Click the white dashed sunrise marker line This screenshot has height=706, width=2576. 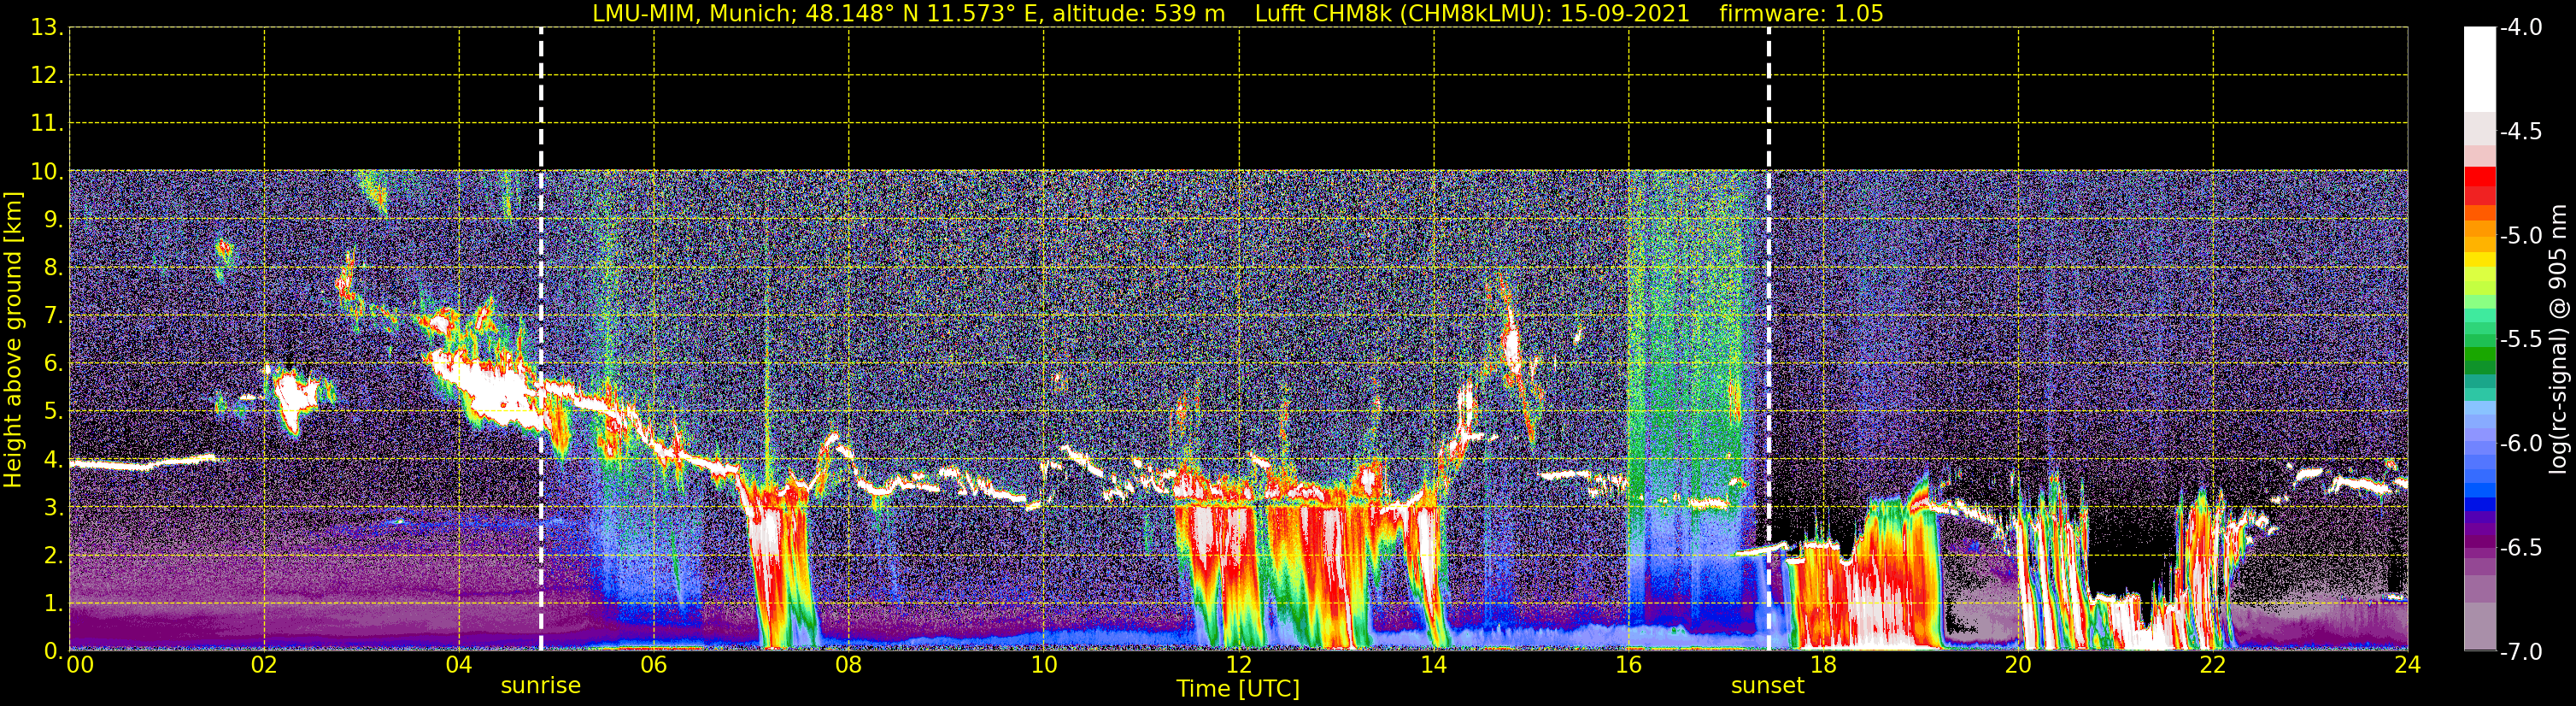[541, 339]
